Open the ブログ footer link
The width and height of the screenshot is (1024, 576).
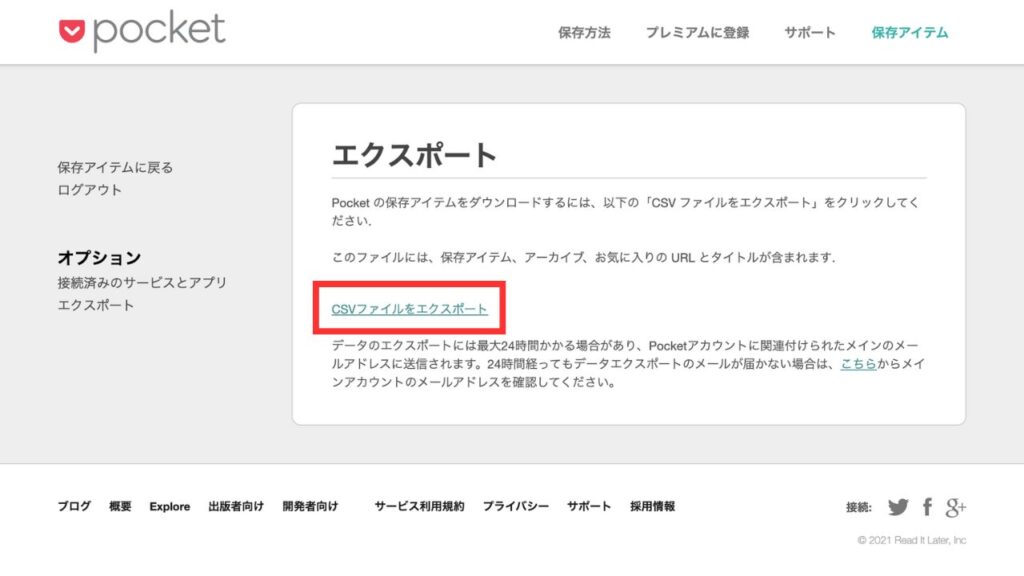(x=74, y=506)
